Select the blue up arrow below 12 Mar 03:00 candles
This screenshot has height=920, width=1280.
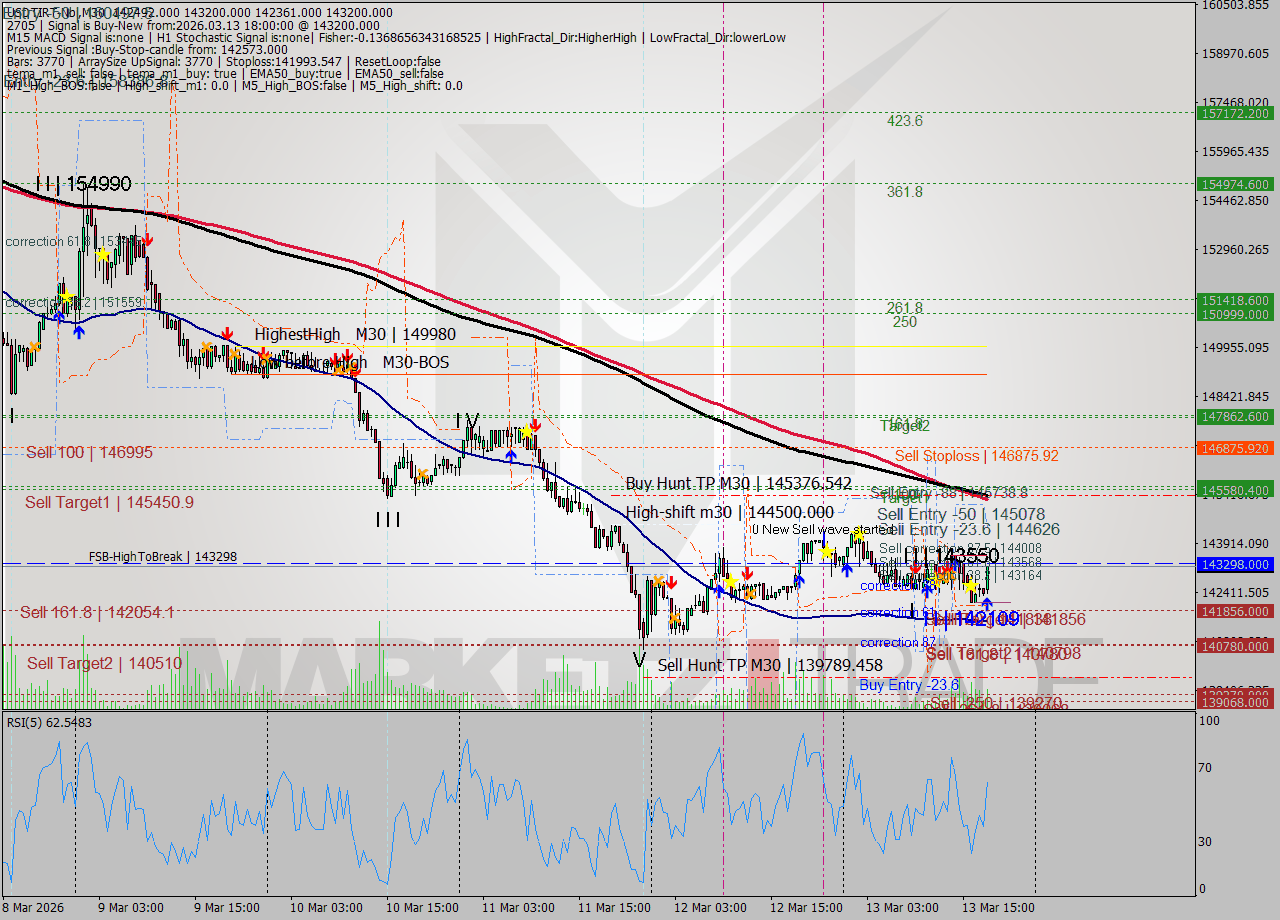coord(719,591)
